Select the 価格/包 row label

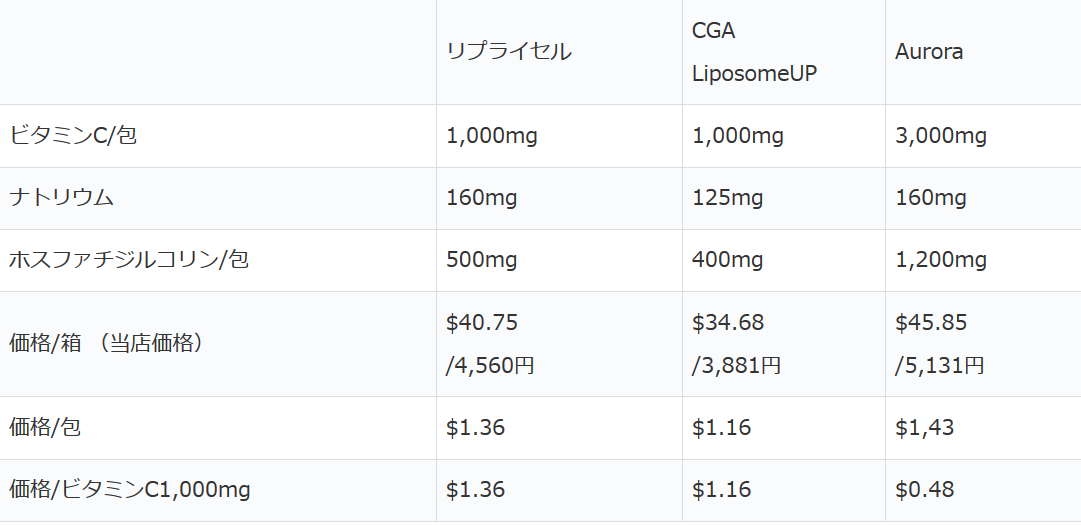pyautogui.click(x=45, y=428)
